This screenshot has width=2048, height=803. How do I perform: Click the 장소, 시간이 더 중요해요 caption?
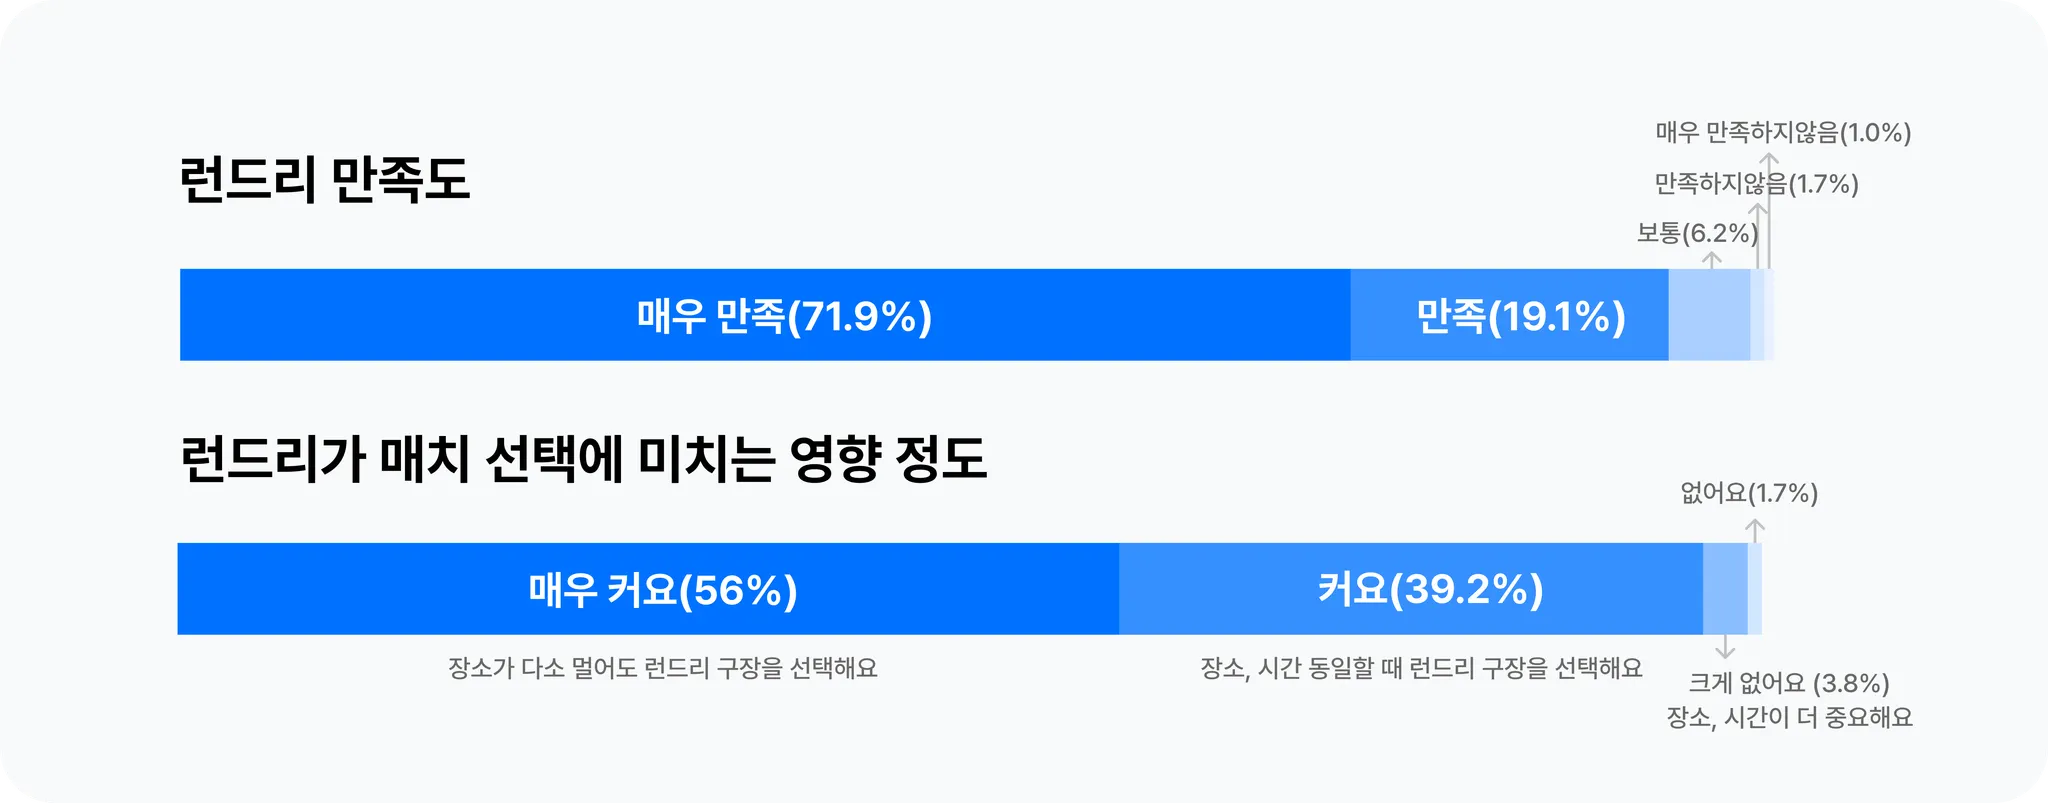click(1789, 718)
